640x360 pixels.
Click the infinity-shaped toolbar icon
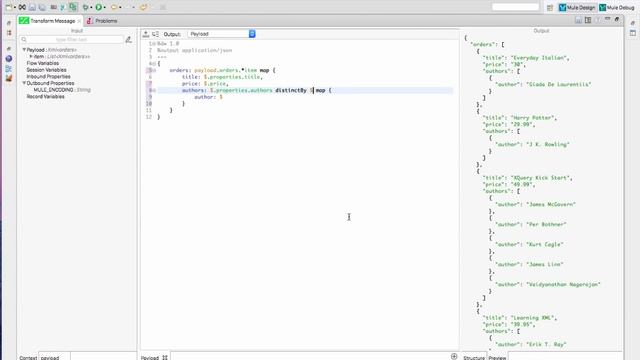(x=22, y=7)
